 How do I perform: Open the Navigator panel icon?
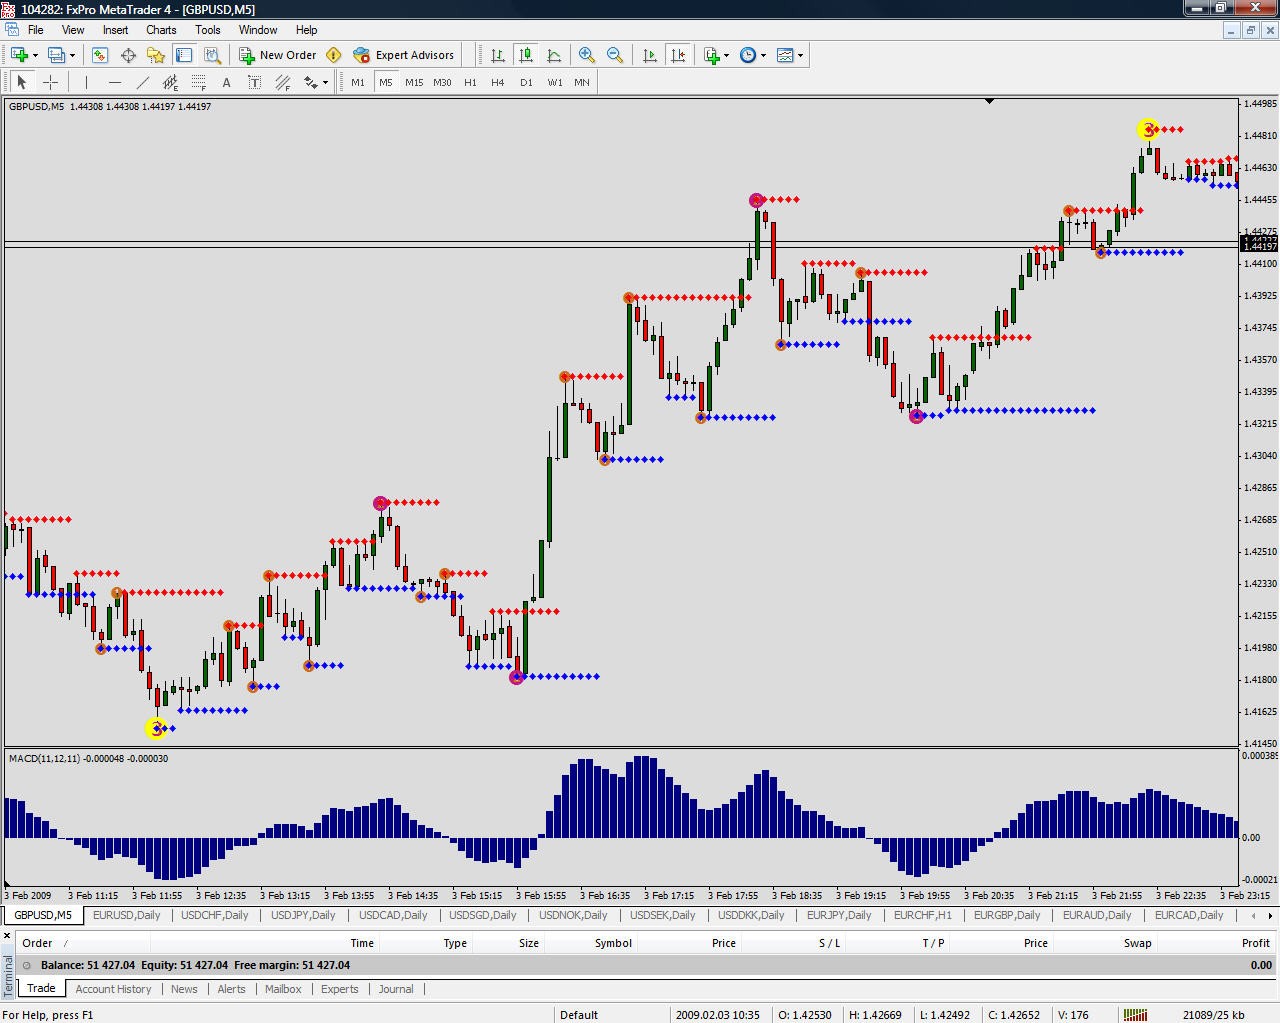[156, 55]
